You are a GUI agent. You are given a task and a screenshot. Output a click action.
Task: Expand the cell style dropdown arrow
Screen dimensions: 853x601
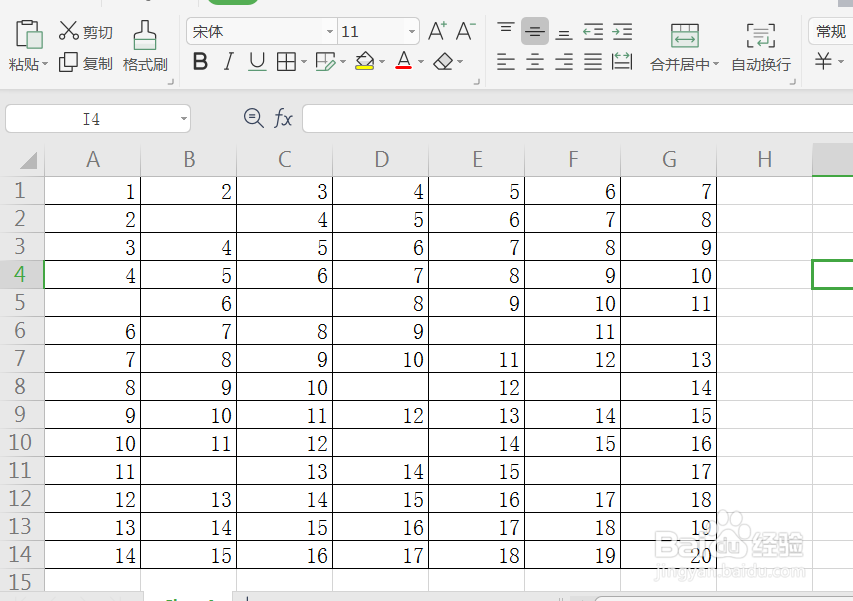pyautogui.click(x=343, y=62)
